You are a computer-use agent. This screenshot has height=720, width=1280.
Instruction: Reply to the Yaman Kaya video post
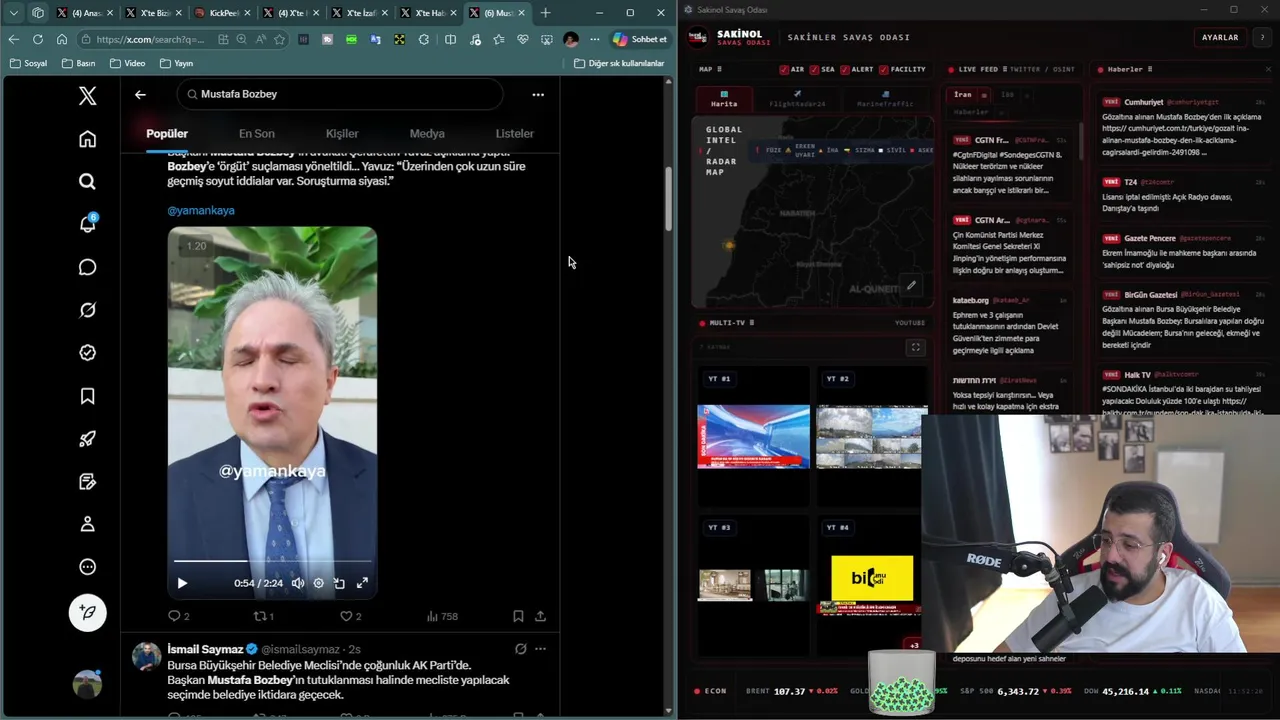pyautogui.click(x=178, y=616)
